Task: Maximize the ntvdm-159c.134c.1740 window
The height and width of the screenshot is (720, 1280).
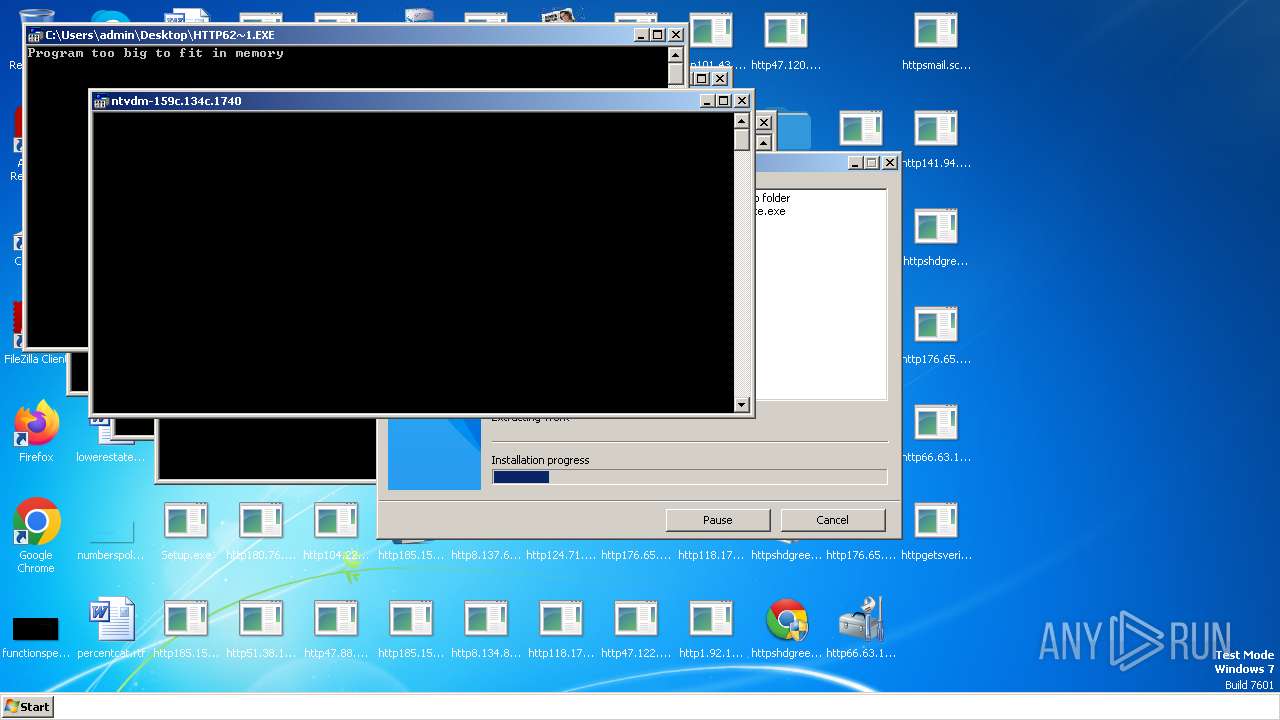Action: tap(723, 101)
